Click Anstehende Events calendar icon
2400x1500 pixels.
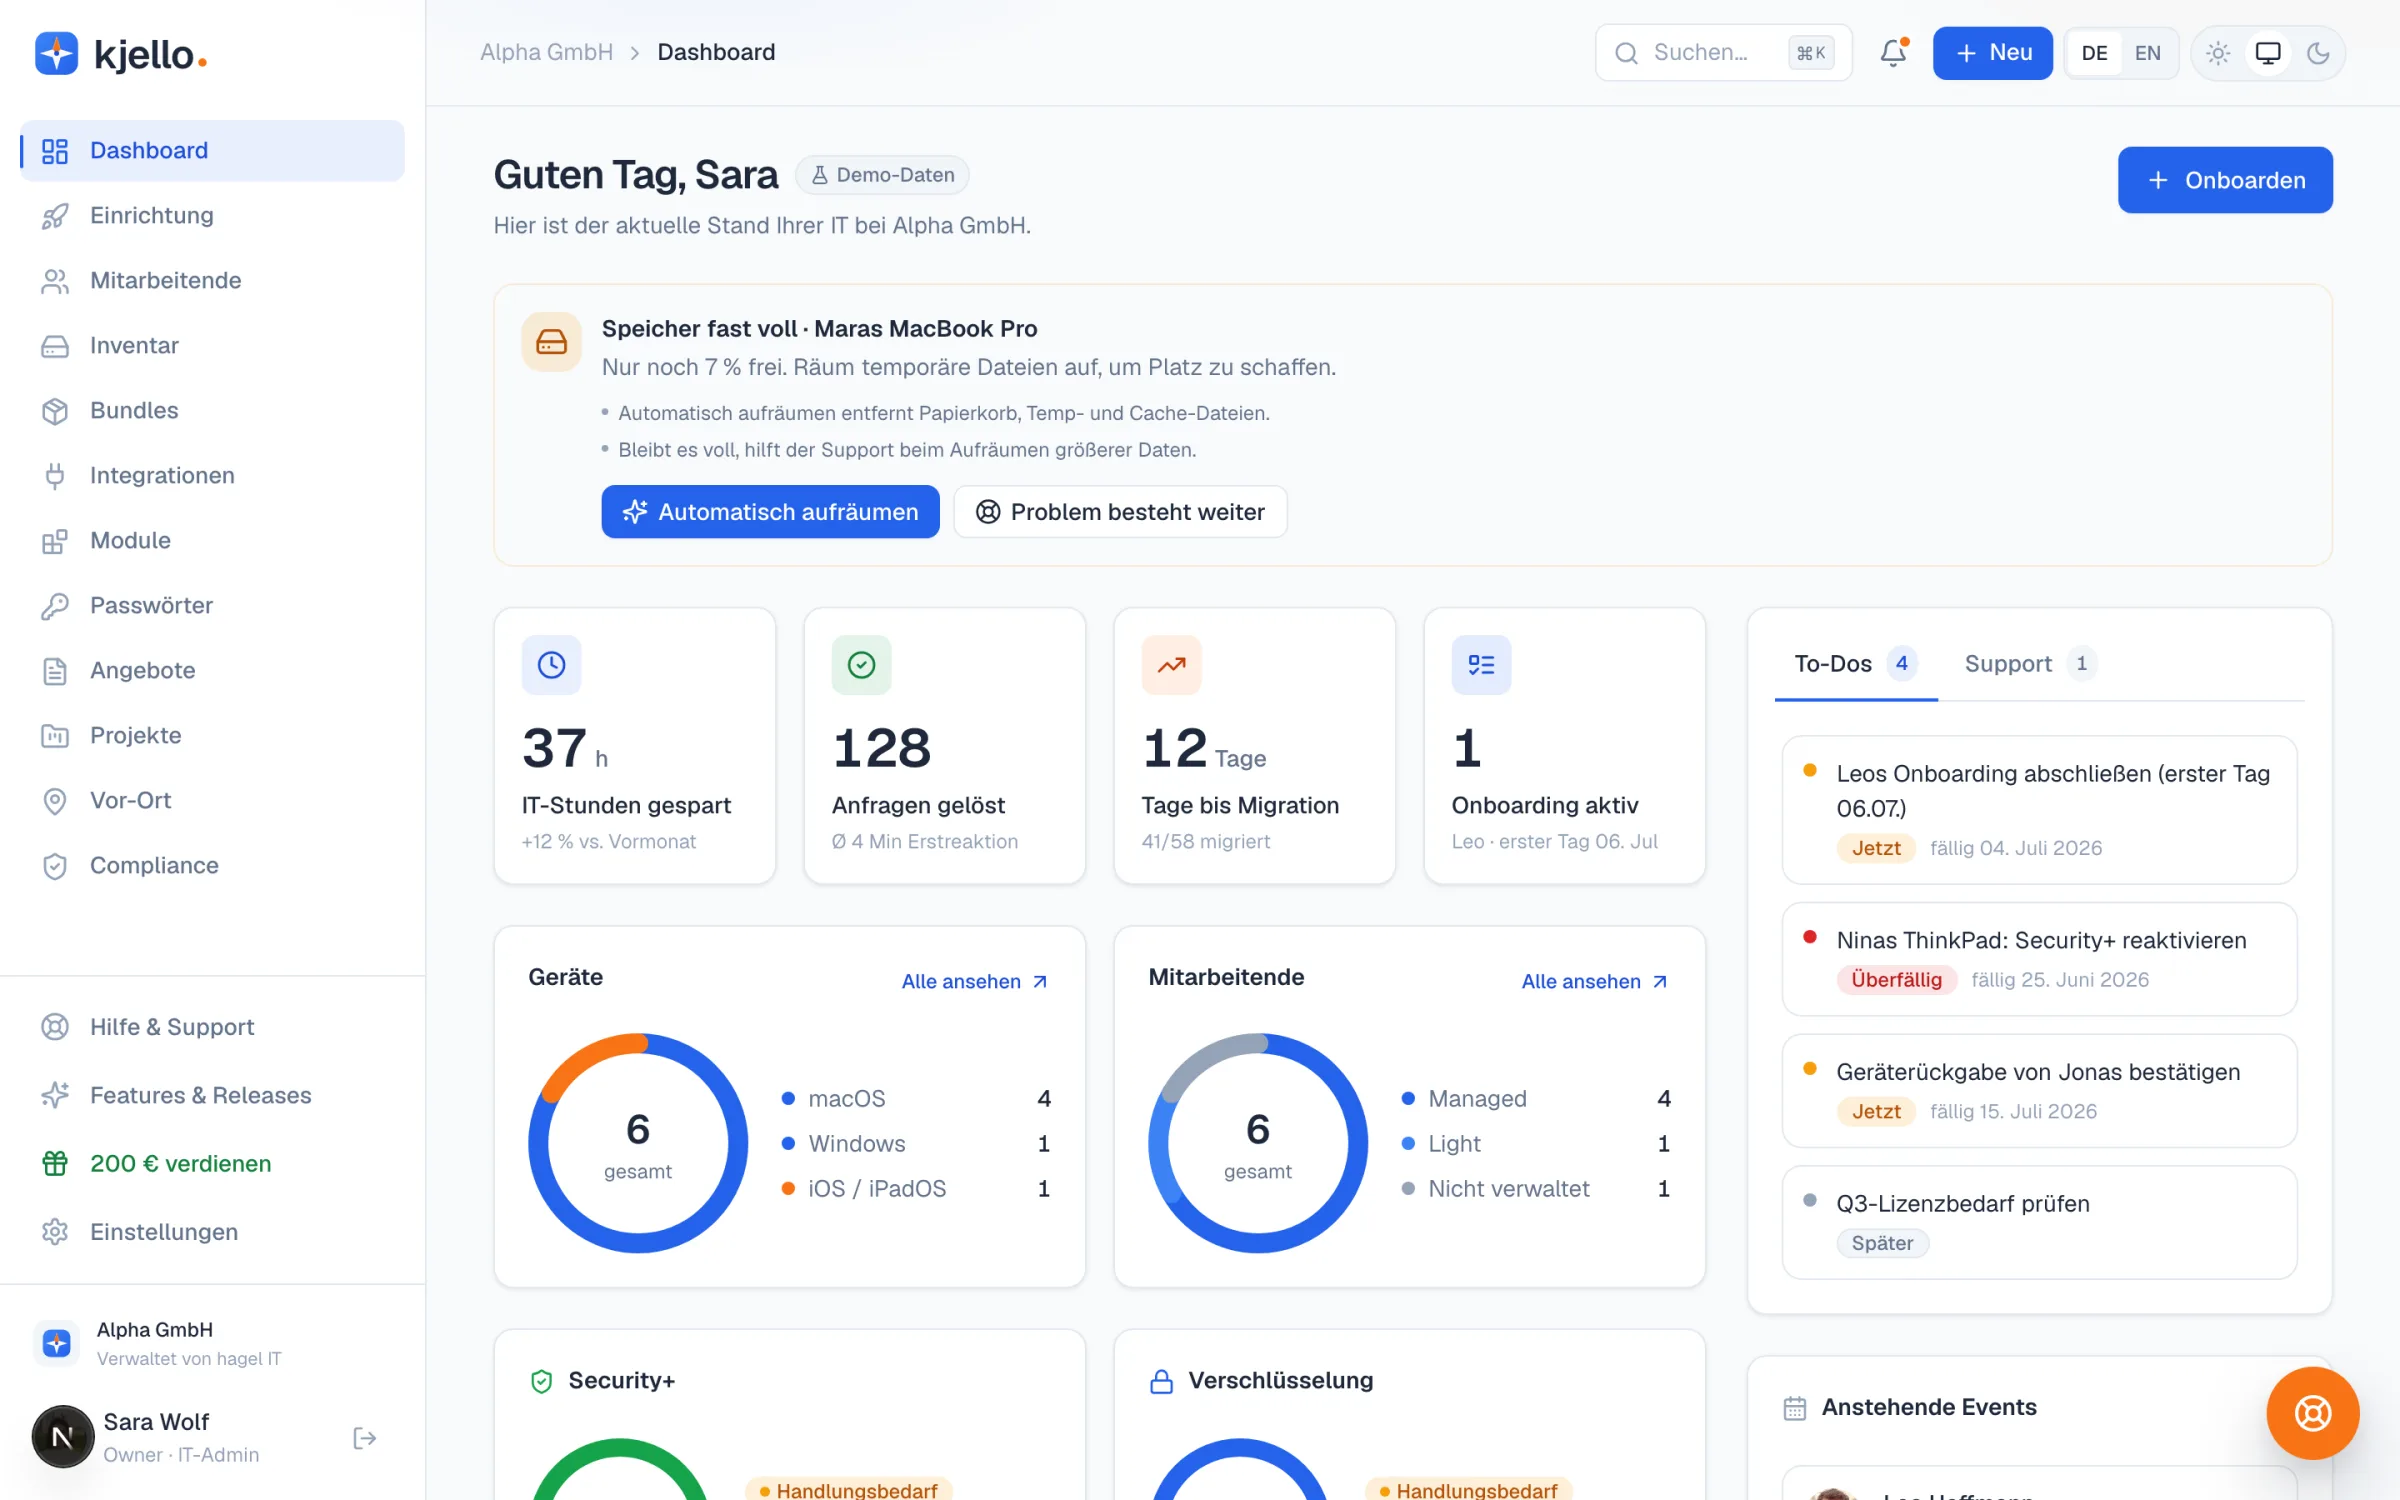point(1795,1408)
